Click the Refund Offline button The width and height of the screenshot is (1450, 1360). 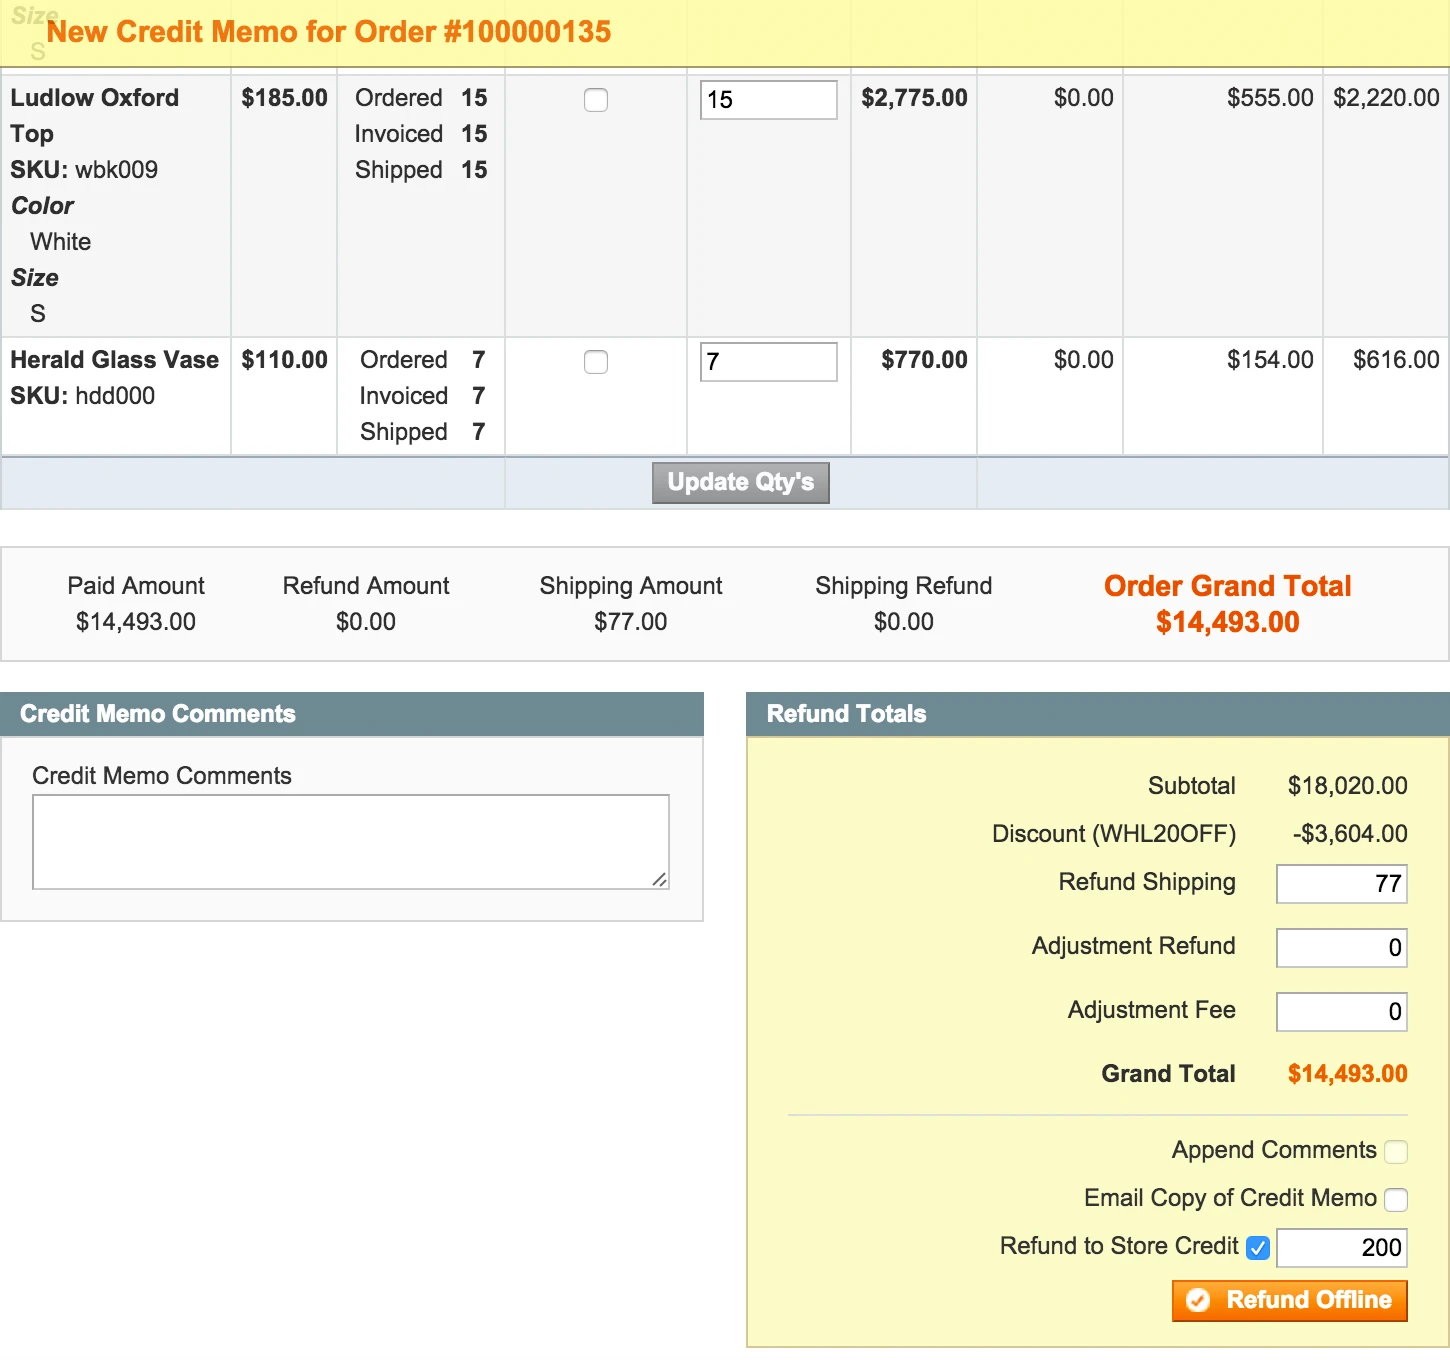(1289, 1300)
